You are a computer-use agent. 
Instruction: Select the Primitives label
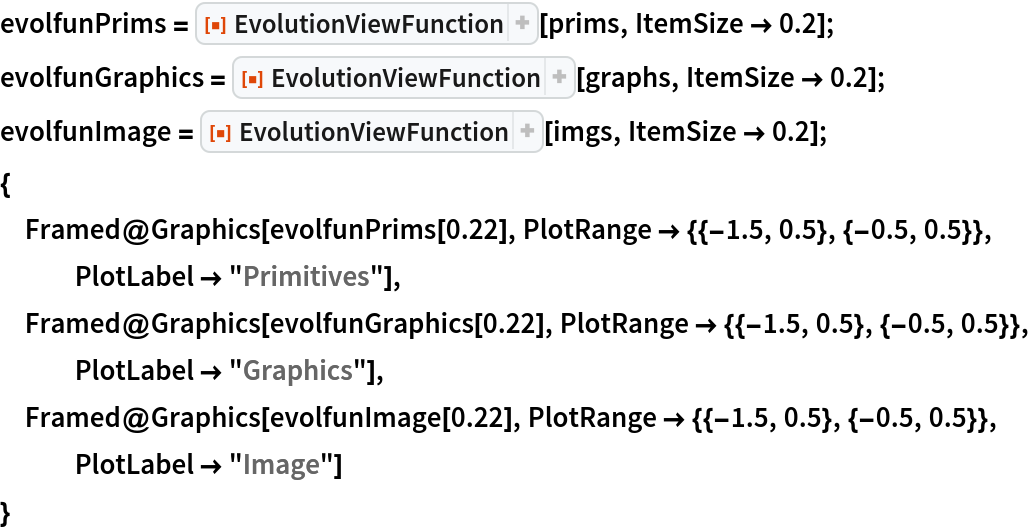point(306,277)
